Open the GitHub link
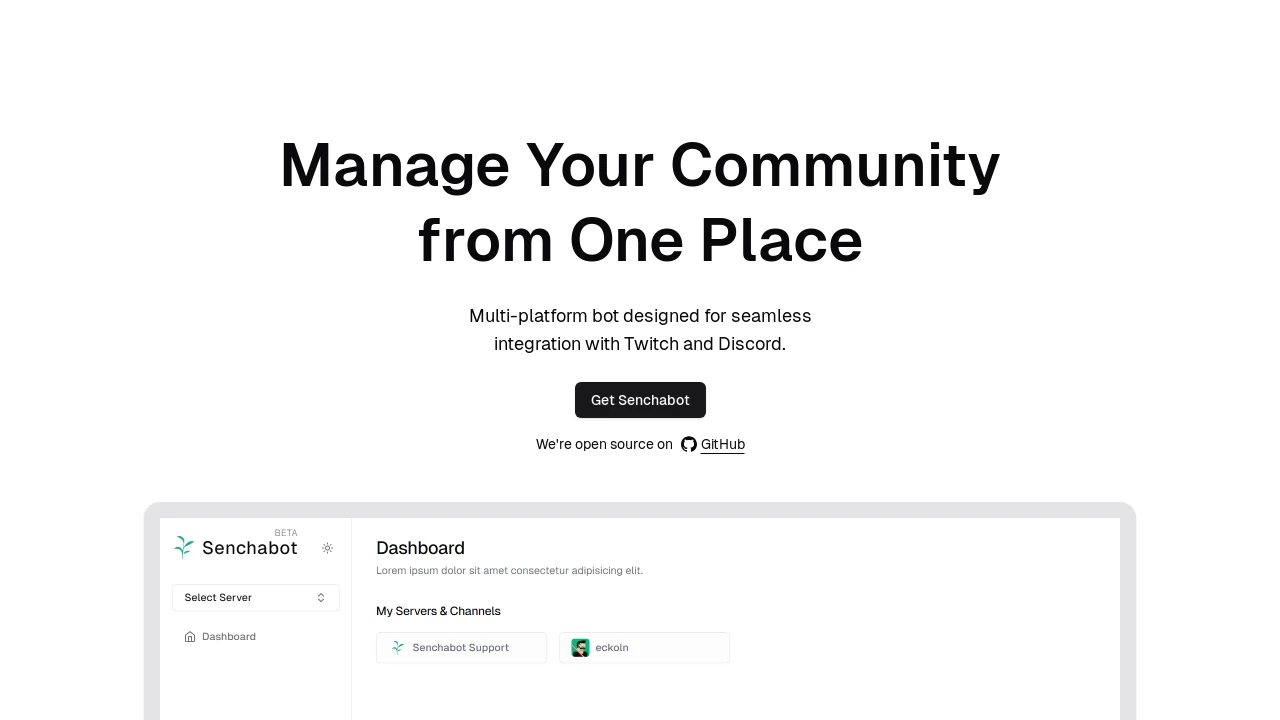 [722, 444]
